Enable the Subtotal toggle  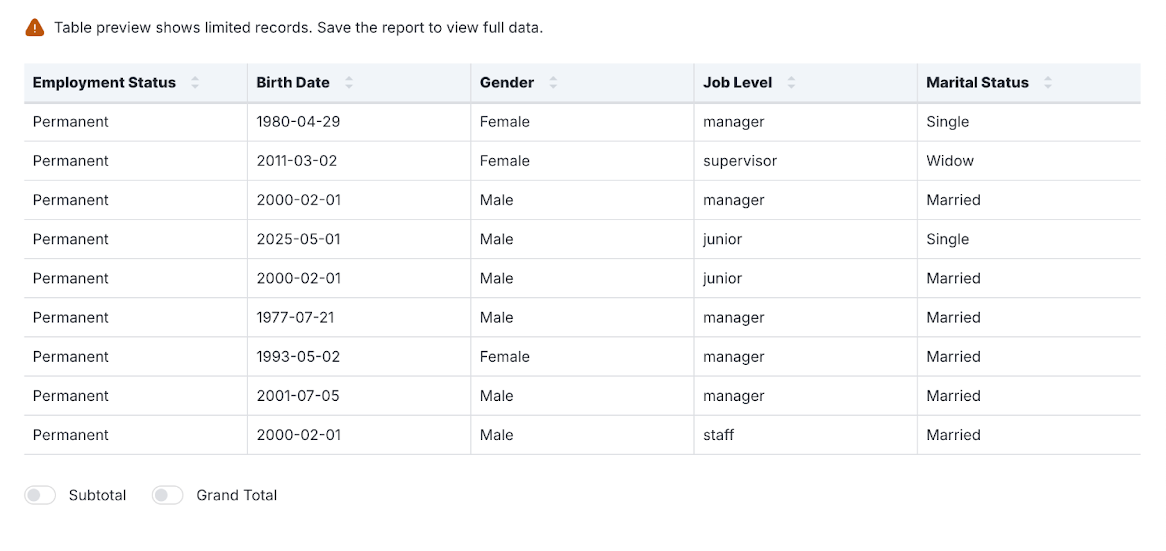[40, 495]
